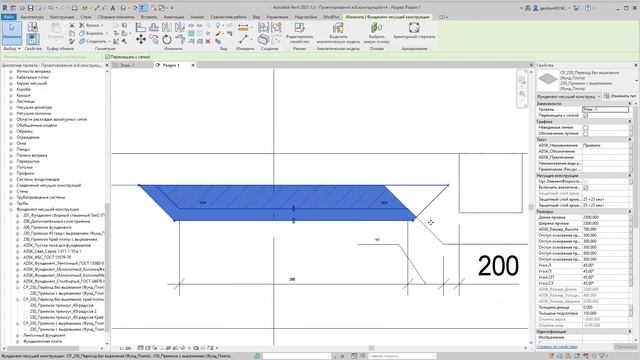Activate the Copy tool in Modify panel
The height and width of the screenshot is (360, 640).
(x=154, y=39)
